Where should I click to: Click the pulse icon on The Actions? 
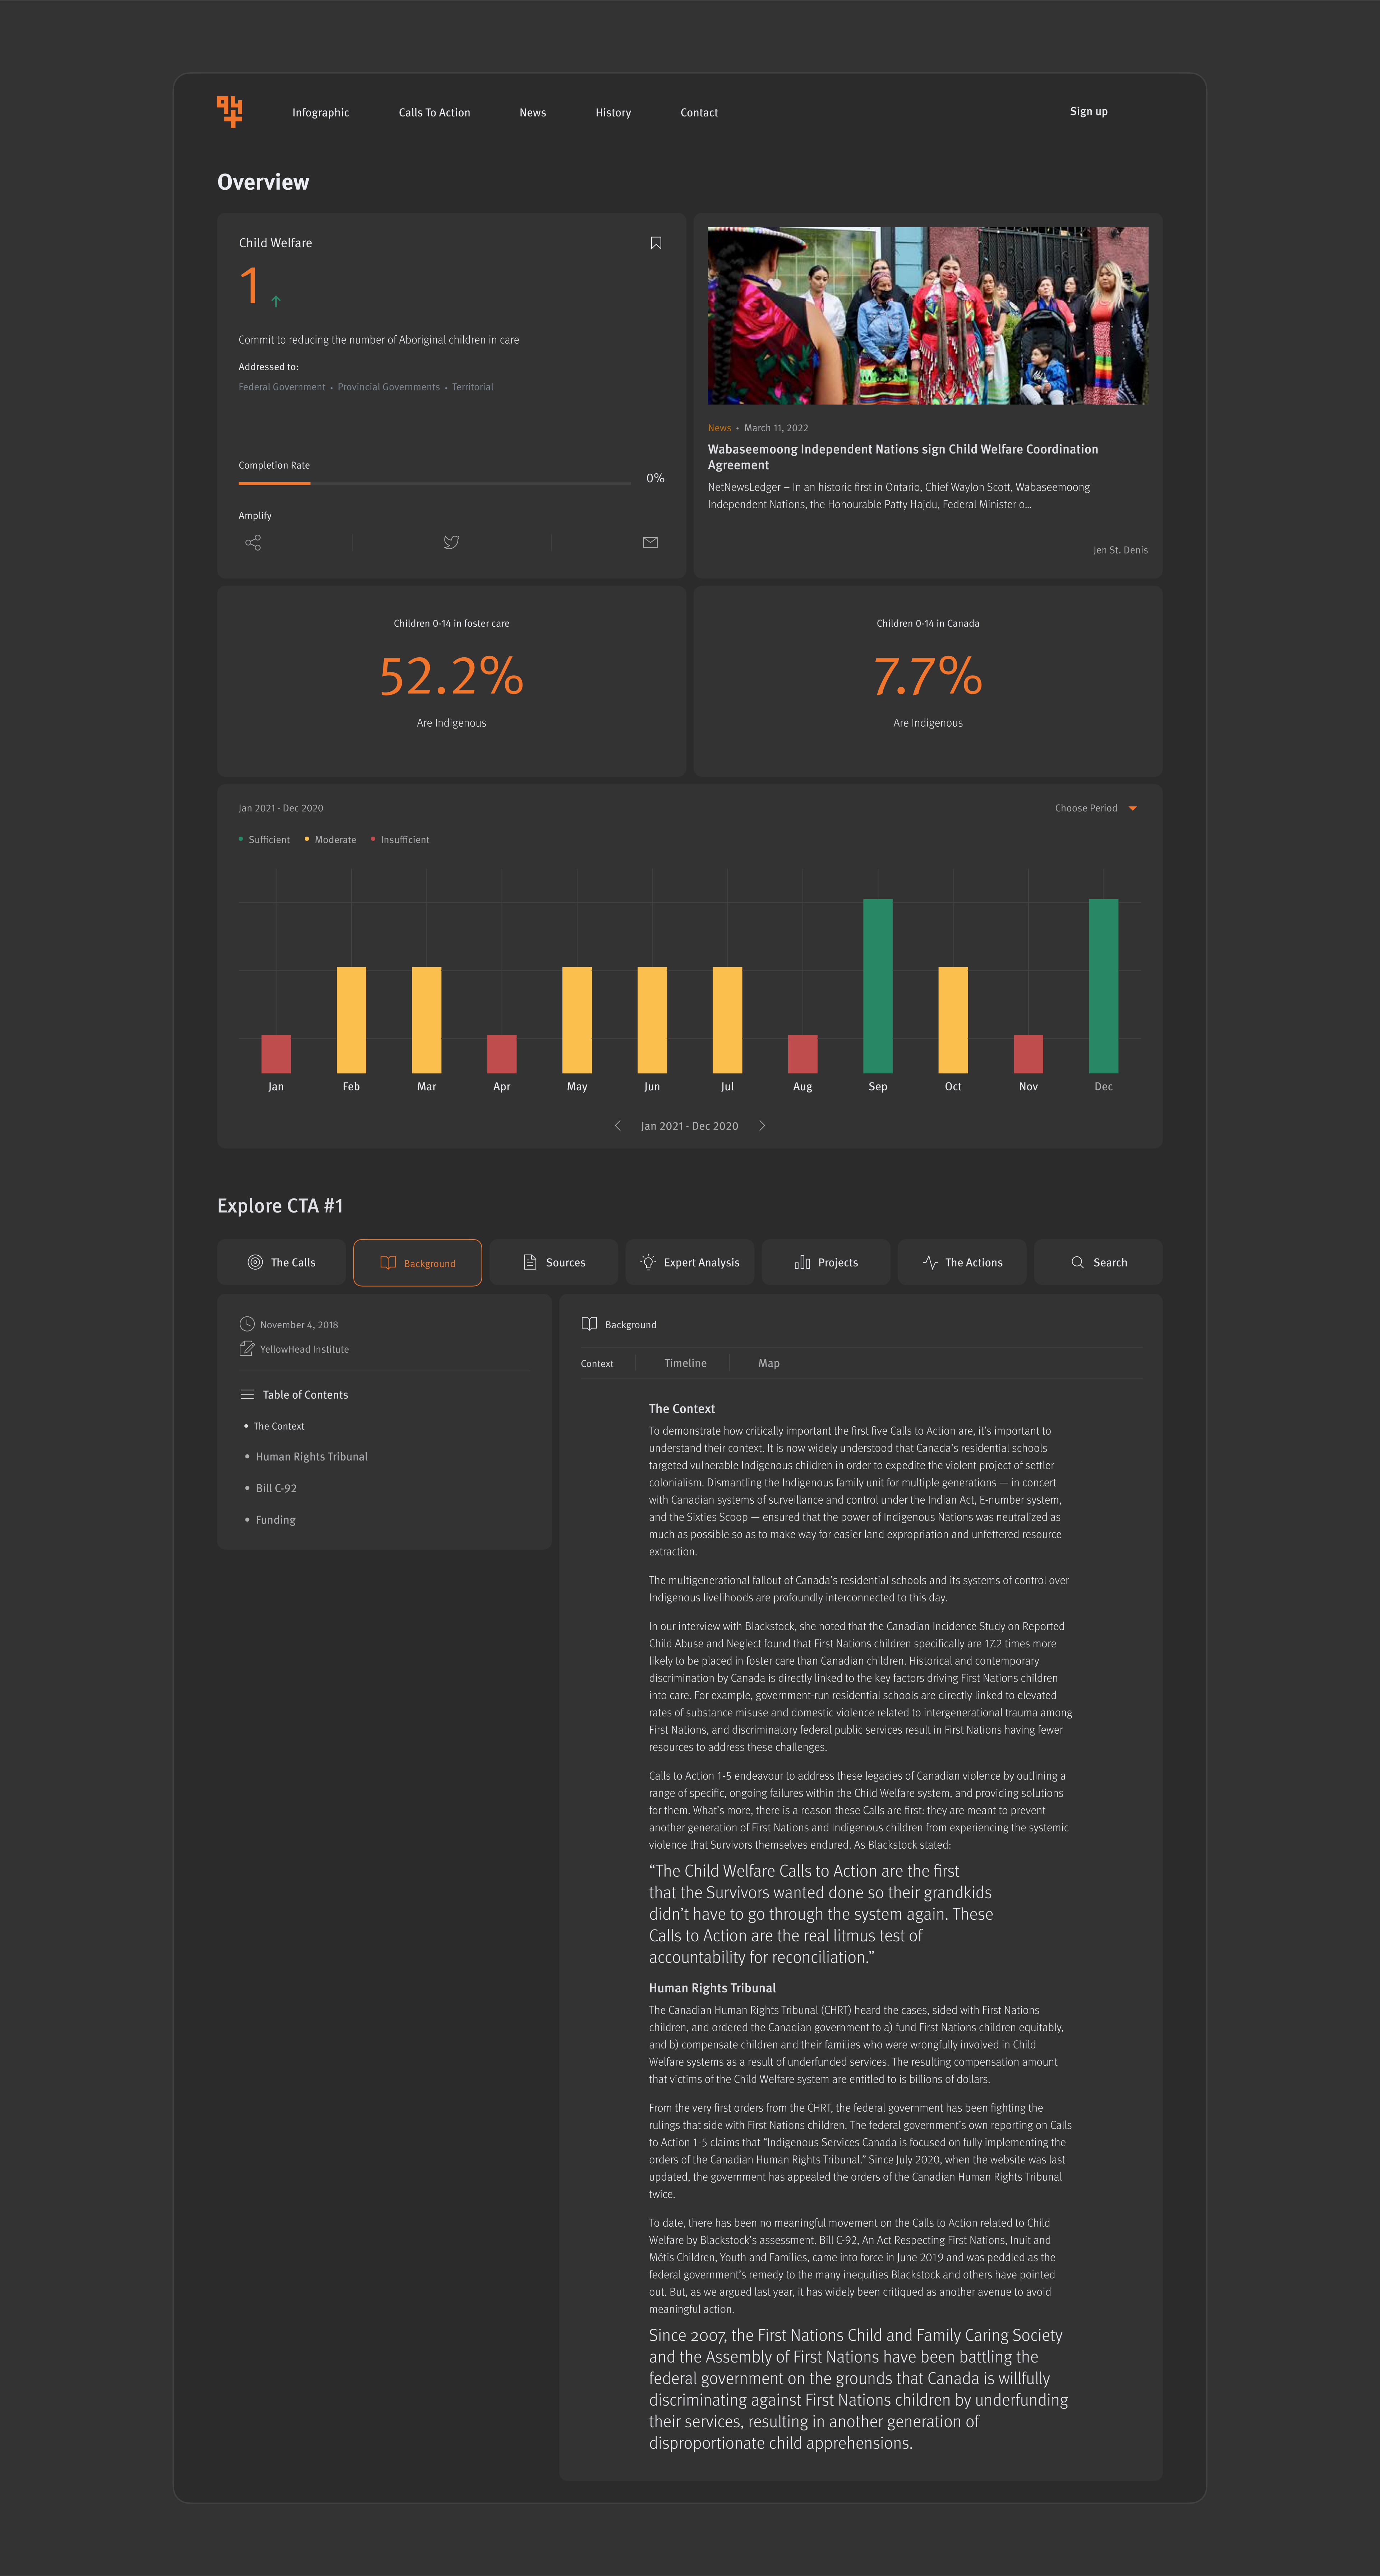(930, 1262)
